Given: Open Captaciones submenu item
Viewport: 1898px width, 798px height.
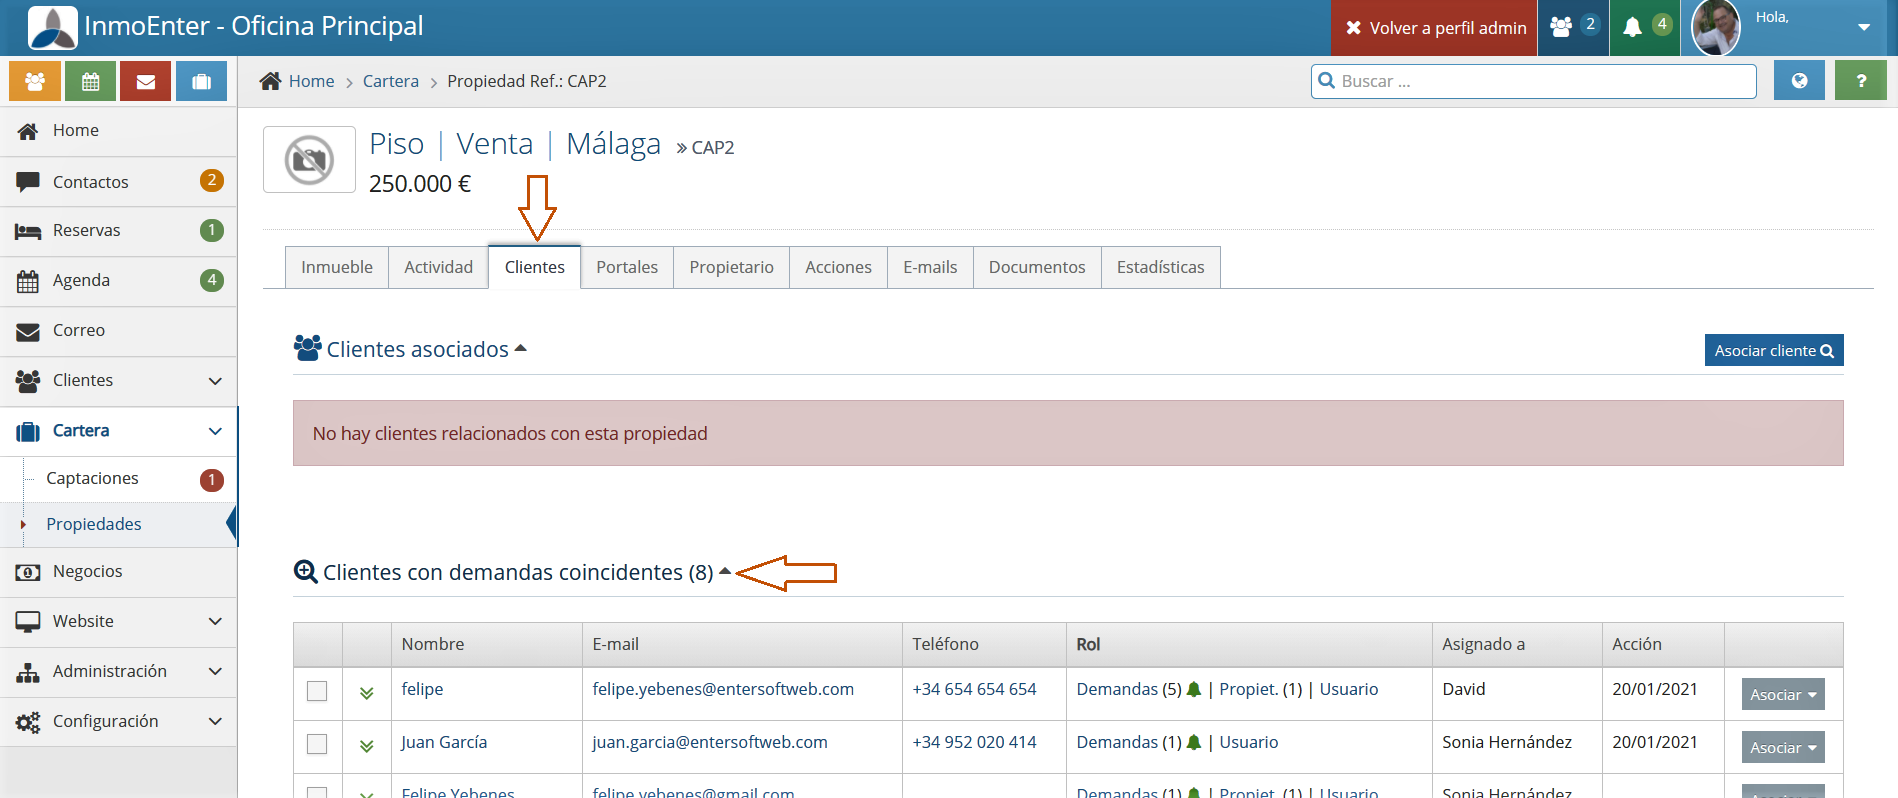Looking at the screenshot, I should 119,479.
